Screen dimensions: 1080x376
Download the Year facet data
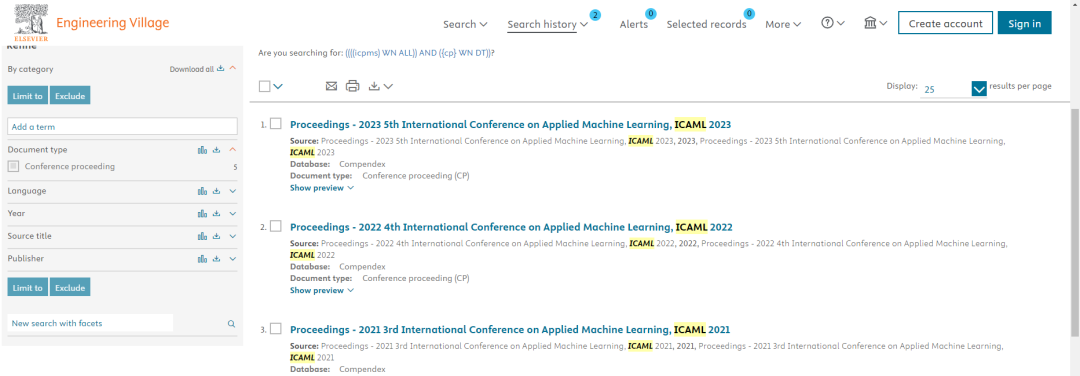click(x=216, y=213)
